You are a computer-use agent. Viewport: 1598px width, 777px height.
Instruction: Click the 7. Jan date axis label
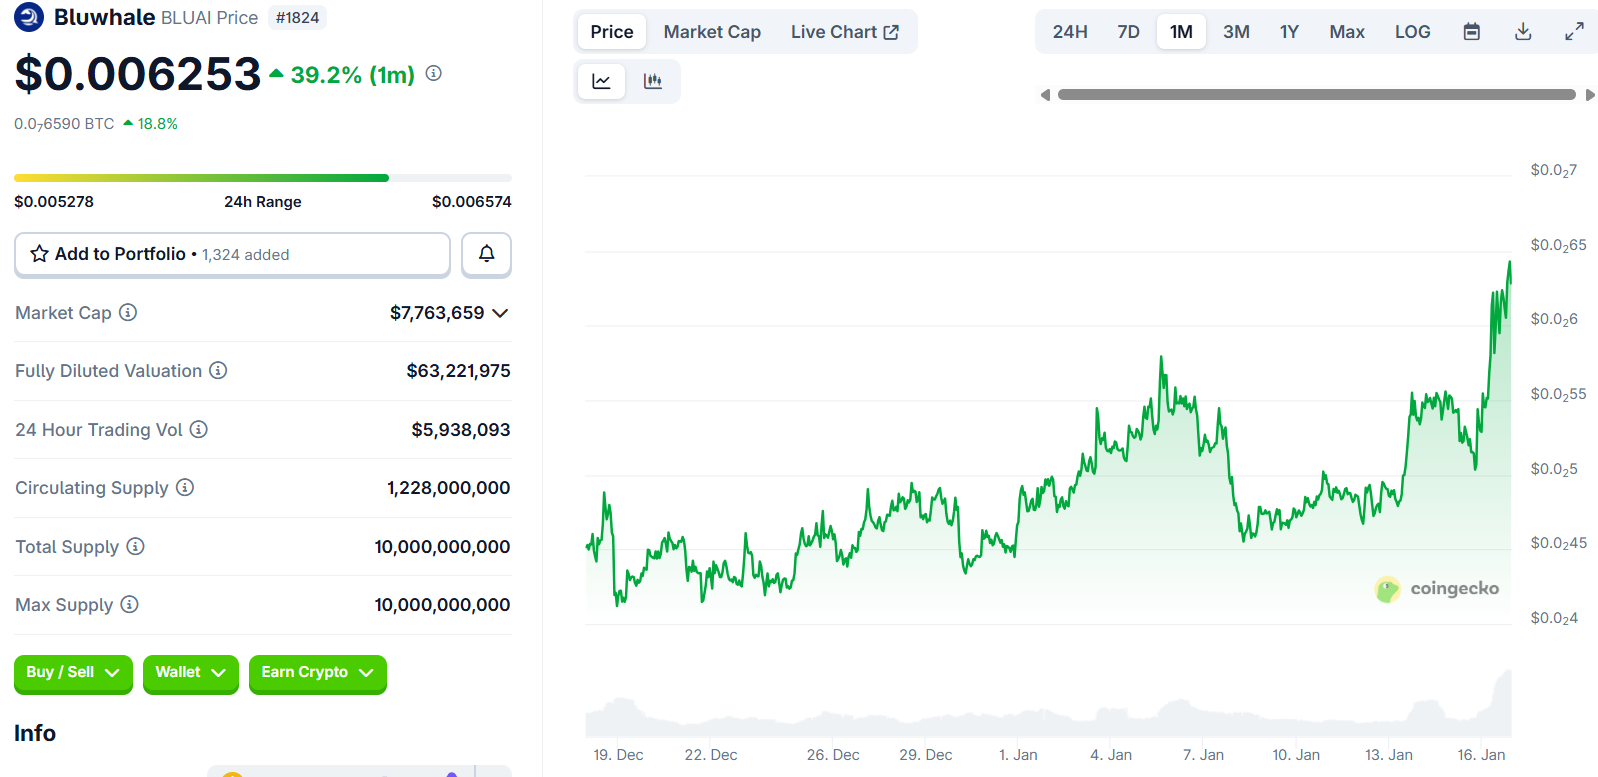(1203, 755)
